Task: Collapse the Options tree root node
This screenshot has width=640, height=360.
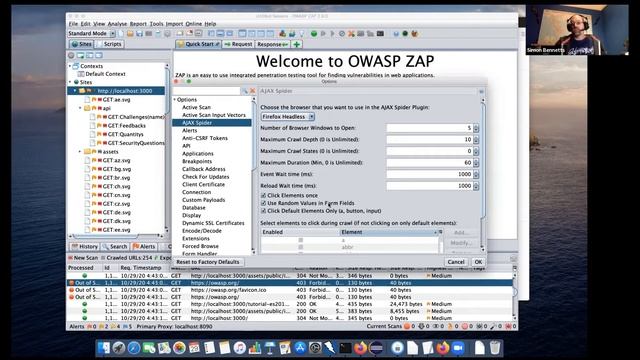Action: 175,100
